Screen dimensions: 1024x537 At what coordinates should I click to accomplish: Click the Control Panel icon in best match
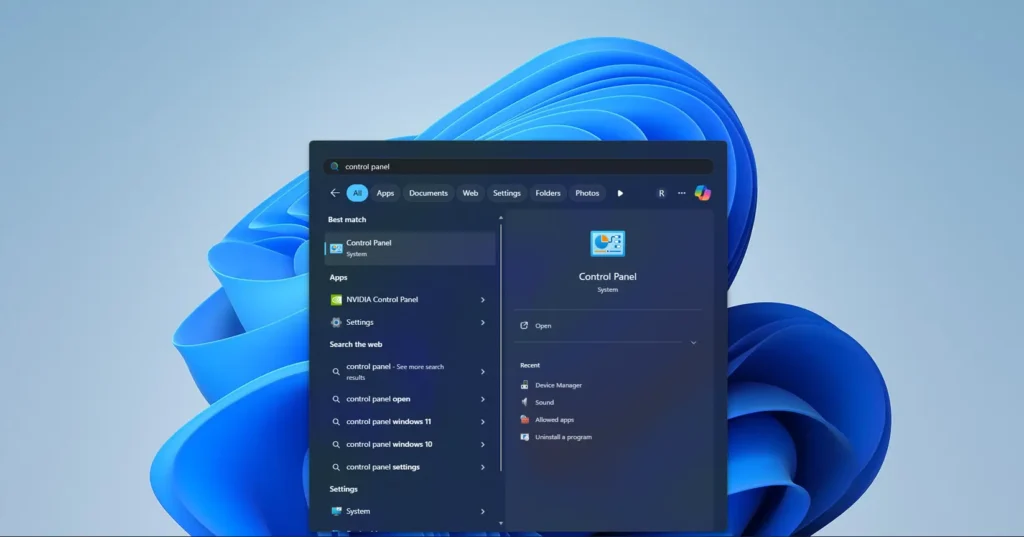pos(336,248)
